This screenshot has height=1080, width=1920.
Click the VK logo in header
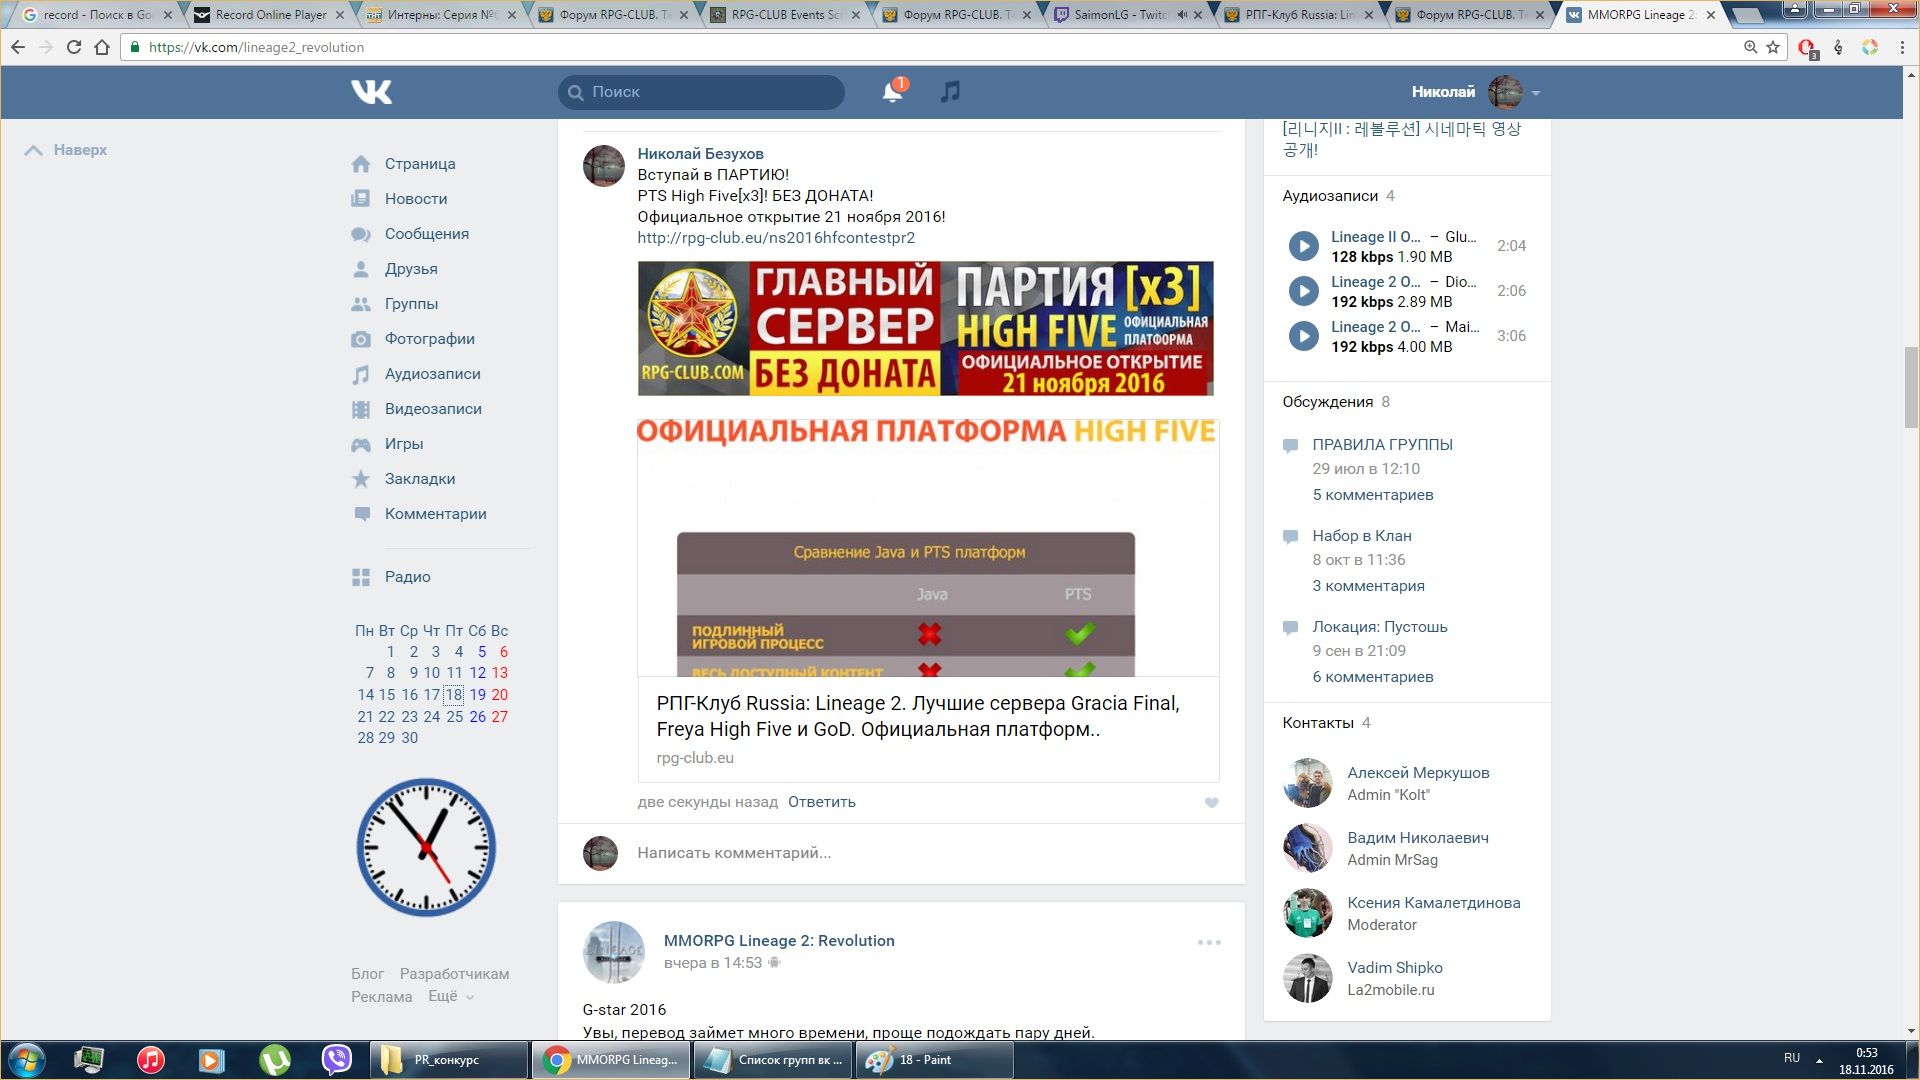pyautogui.click(x=371, y=92)
